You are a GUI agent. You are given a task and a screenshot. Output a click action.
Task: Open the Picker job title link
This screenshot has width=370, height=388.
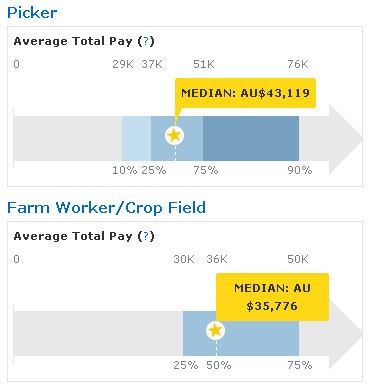click(32, 13)
